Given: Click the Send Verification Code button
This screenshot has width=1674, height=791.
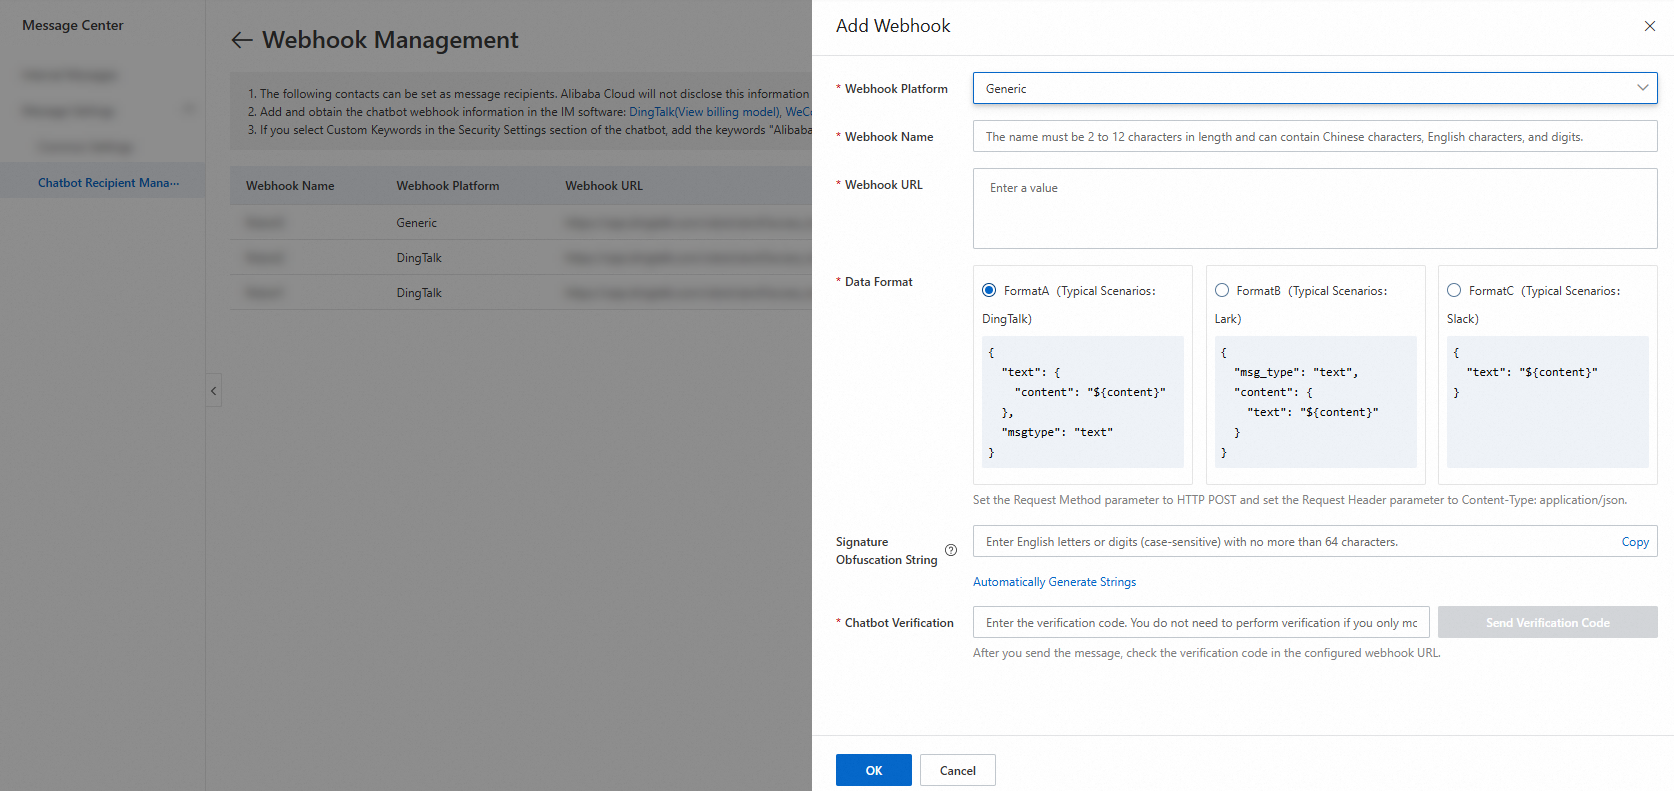Looking at the screenshot, I should pos(1547,623).
